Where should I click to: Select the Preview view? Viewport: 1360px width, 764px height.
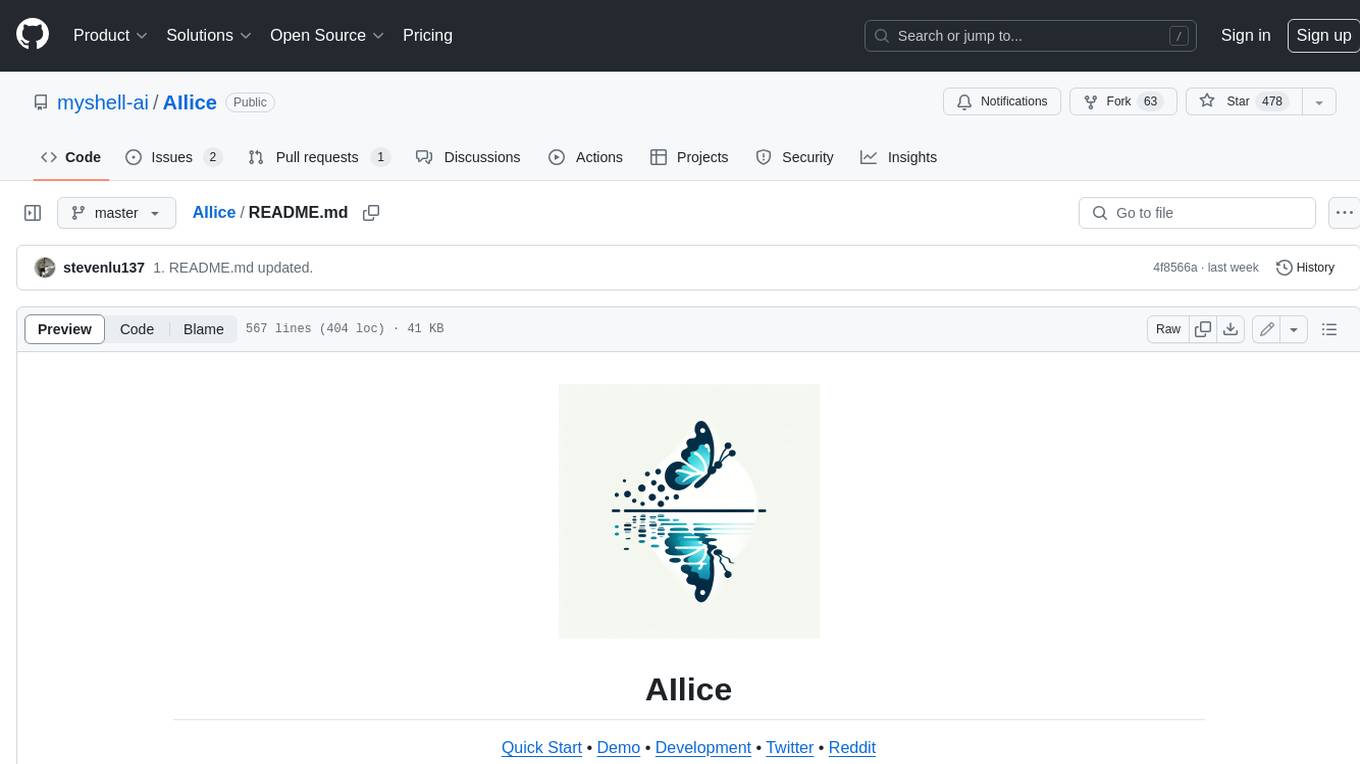pyautogui.click(x=65, y=329)
